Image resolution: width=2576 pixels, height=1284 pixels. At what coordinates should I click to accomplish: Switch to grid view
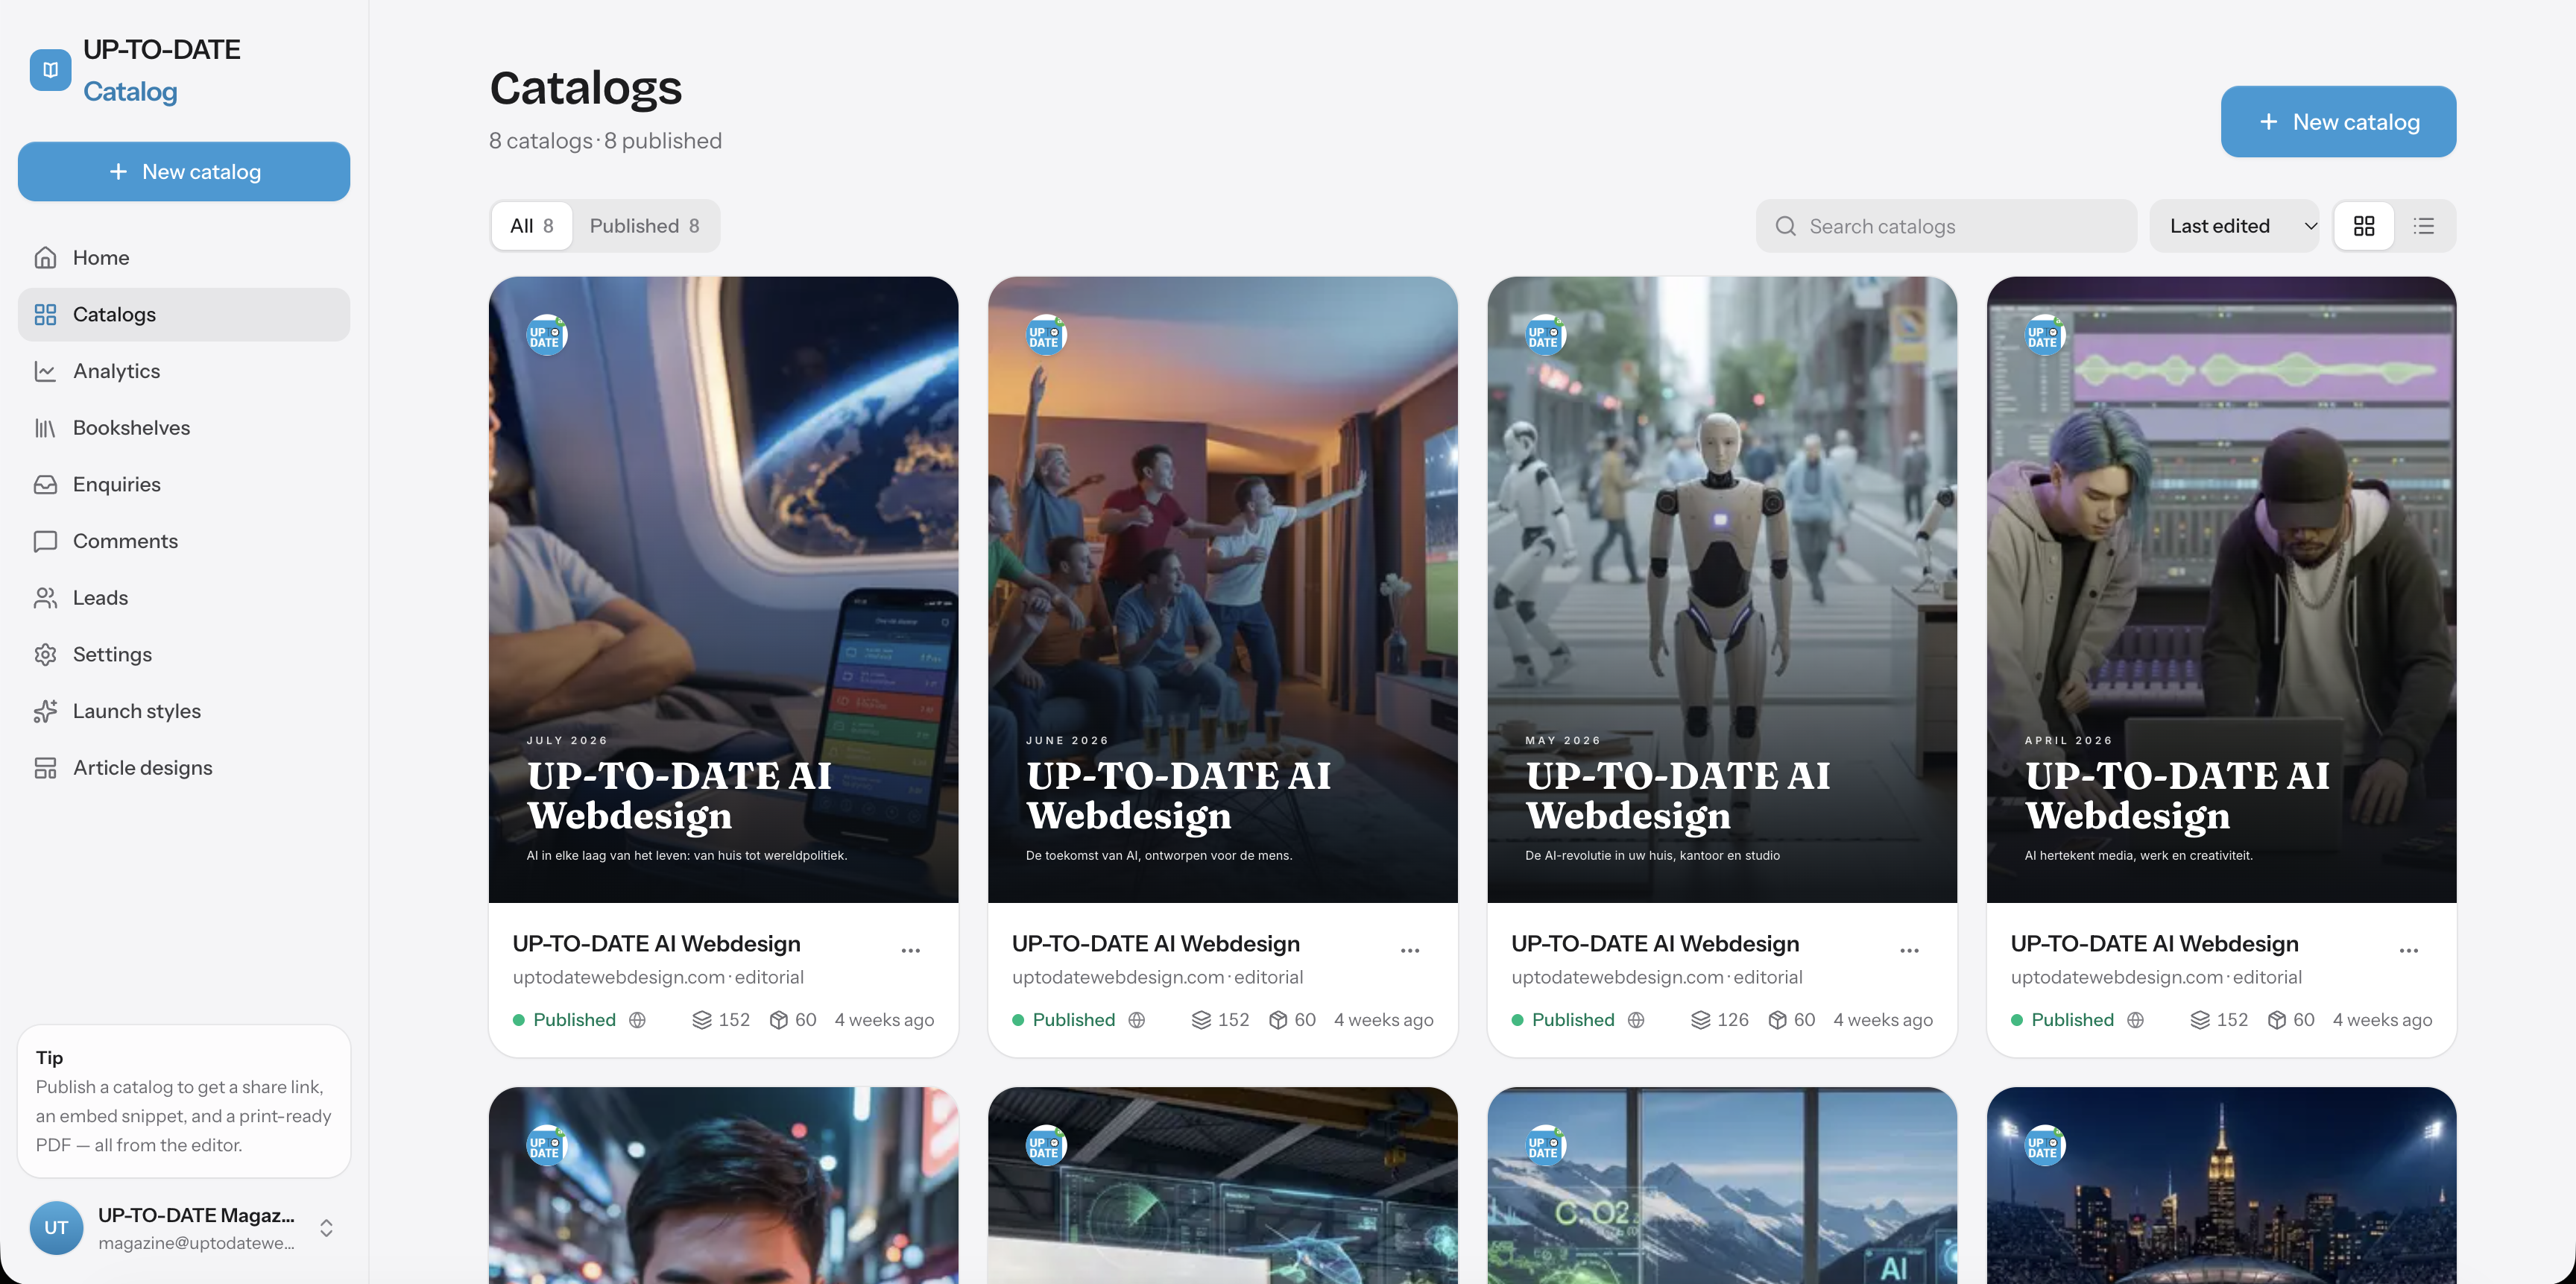point(2364,227)
